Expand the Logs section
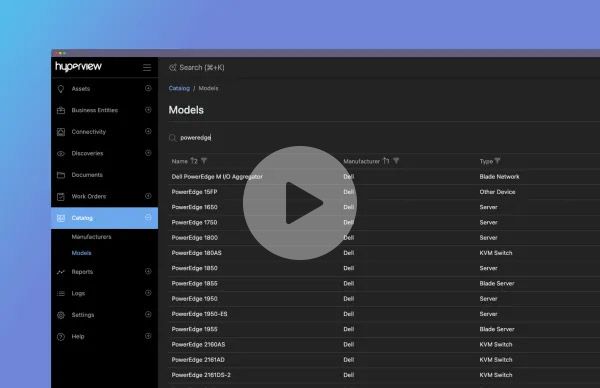Image resolution: width=600 pixels, height=388 pixels. (148, 293)
